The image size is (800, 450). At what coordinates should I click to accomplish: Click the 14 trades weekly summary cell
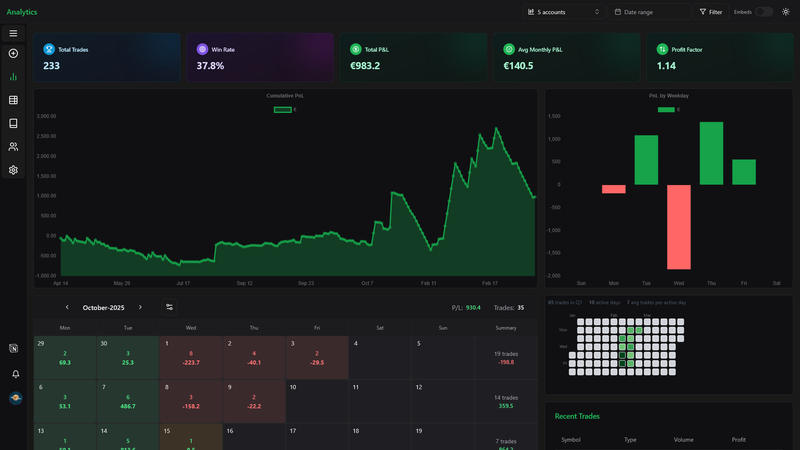[506, 402]
